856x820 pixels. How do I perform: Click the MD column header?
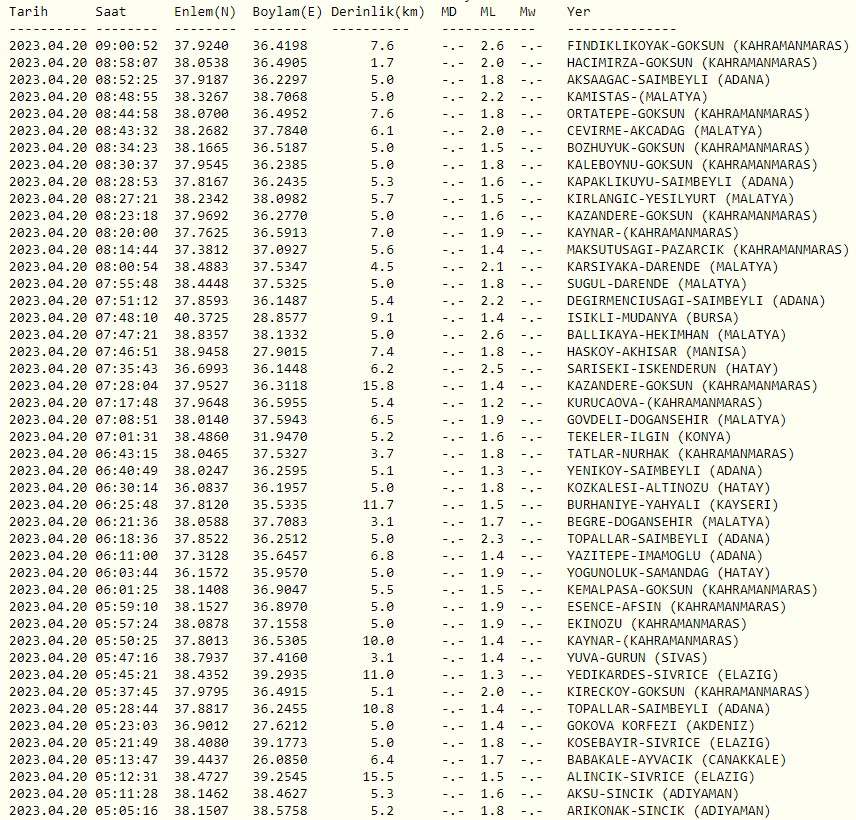449,11
